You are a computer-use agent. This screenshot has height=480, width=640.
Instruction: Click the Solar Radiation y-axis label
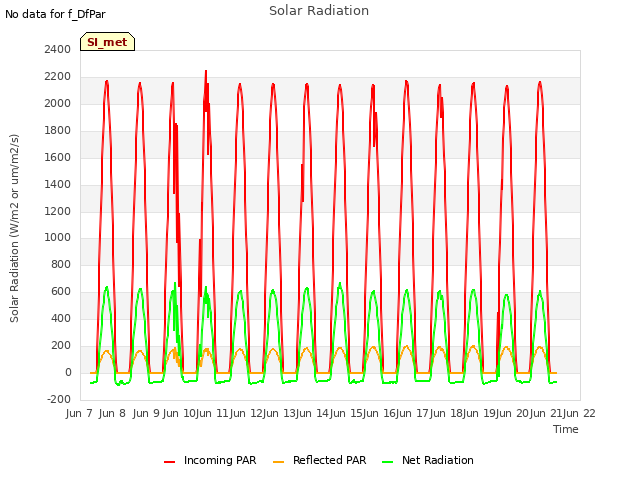click(x=14, y=228)
